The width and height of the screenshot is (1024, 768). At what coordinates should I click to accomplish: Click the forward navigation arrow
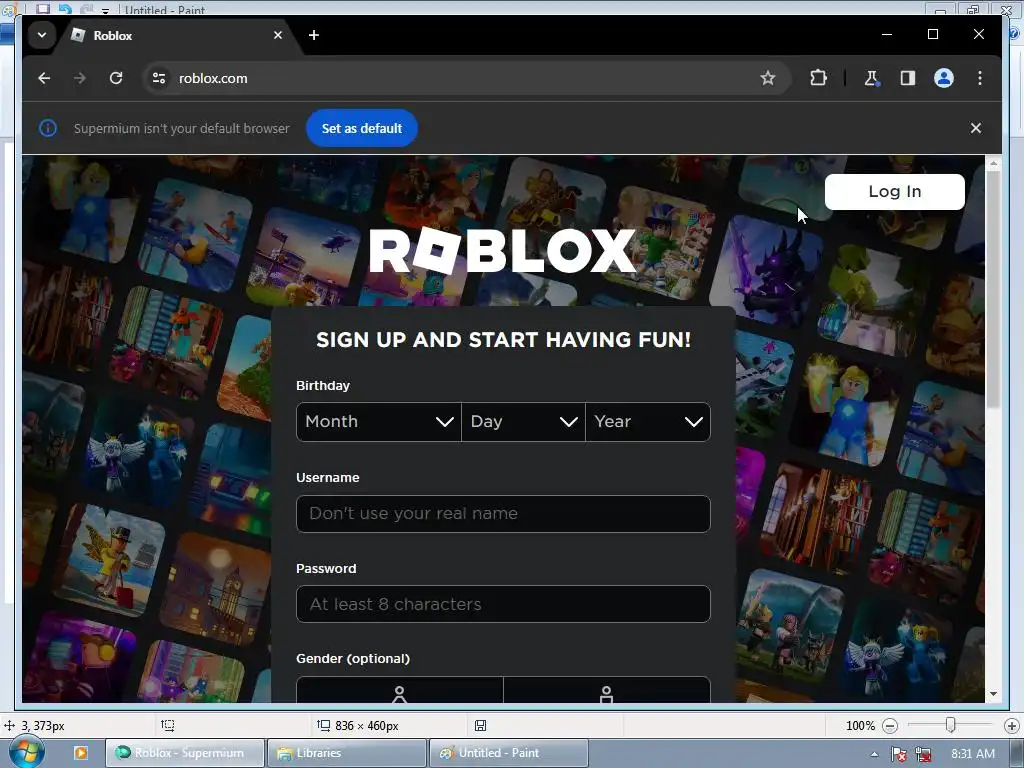(80, 78)
